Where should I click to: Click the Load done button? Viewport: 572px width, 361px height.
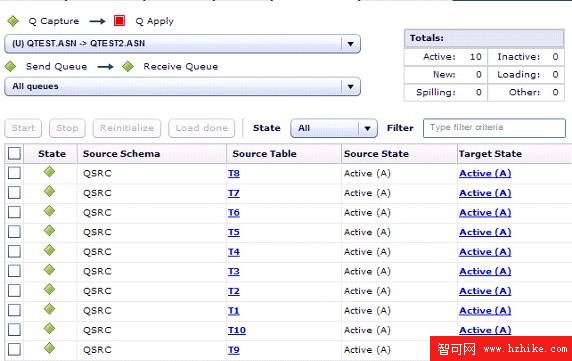tap(201, 128)
